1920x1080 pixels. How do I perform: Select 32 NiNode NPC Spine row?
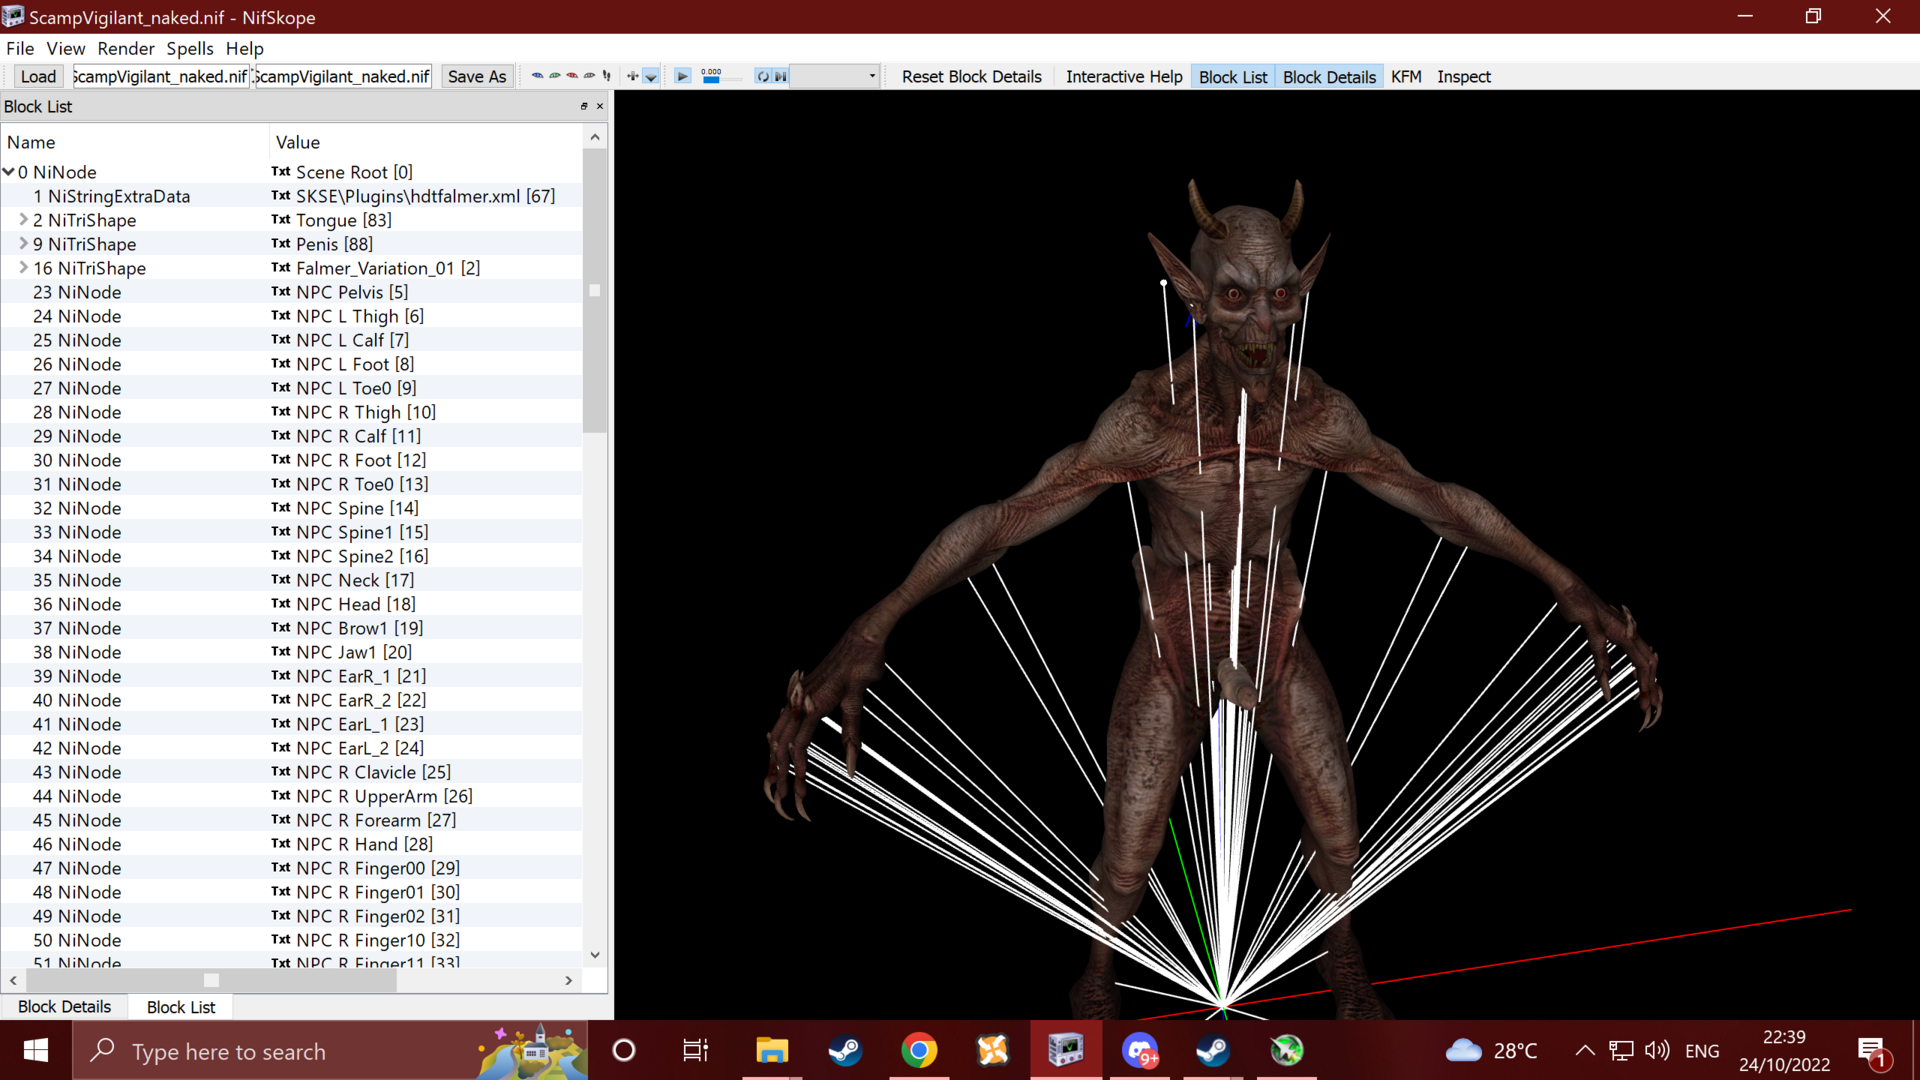click(292, 508)
